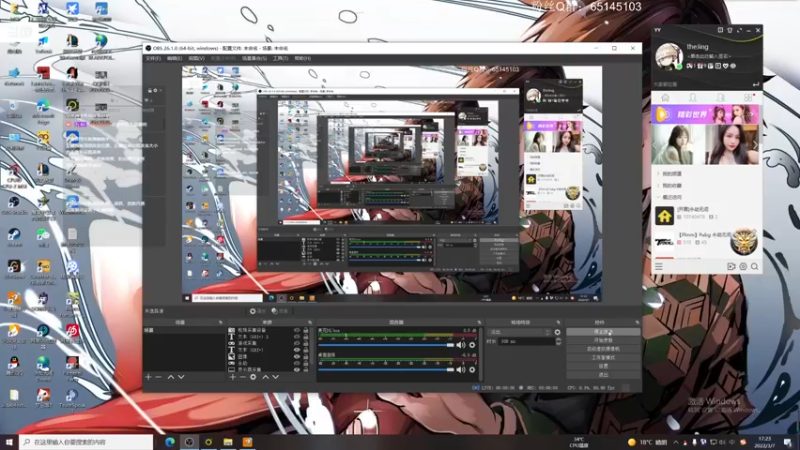The height and width of the screenshot is (450, 800).
Task: Toggle visibility of 显示器采集 source
Action: pos(296,369)
